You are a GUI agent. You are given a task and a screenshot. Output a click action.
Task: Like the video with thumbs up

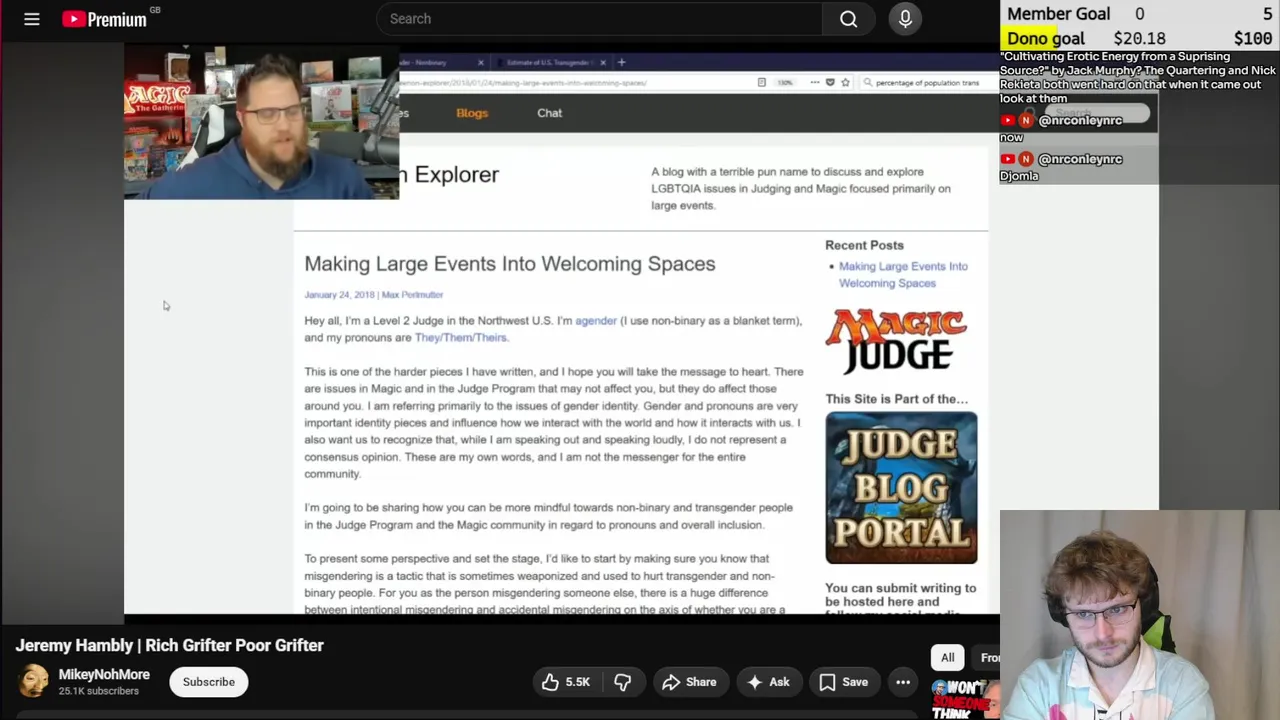[565, 682]
